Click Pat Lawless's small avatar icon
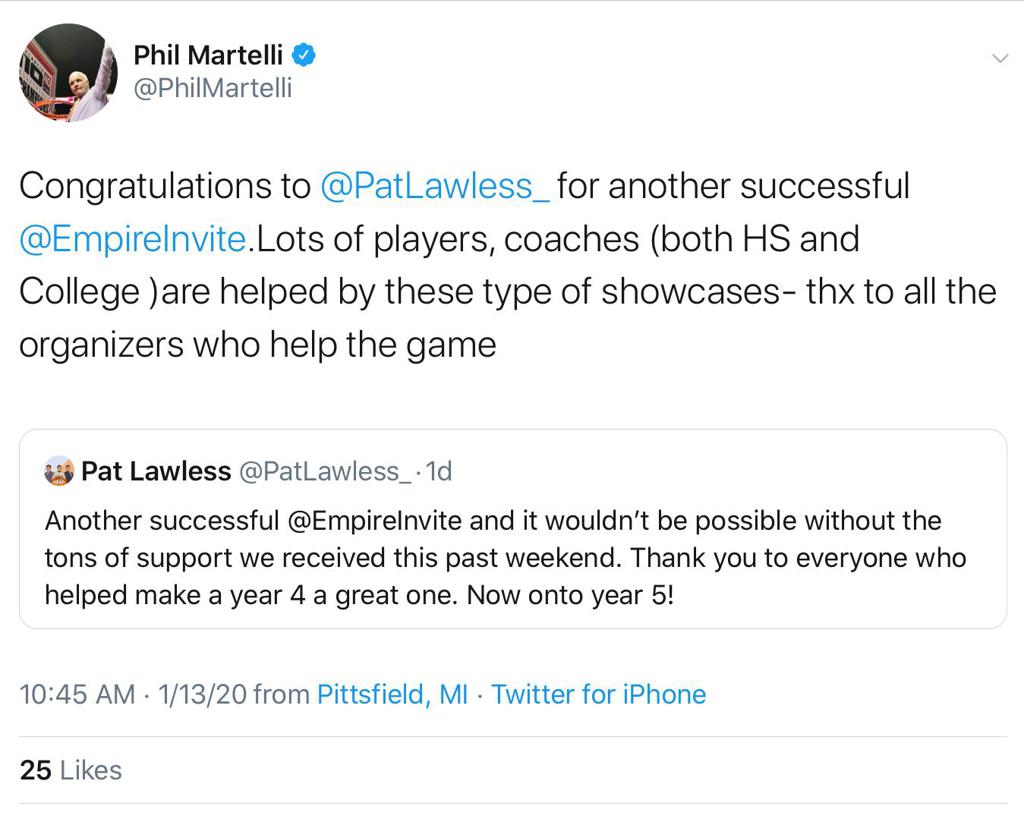The width and height of the screenshot is (1024, 822). (x=60, y=471)
